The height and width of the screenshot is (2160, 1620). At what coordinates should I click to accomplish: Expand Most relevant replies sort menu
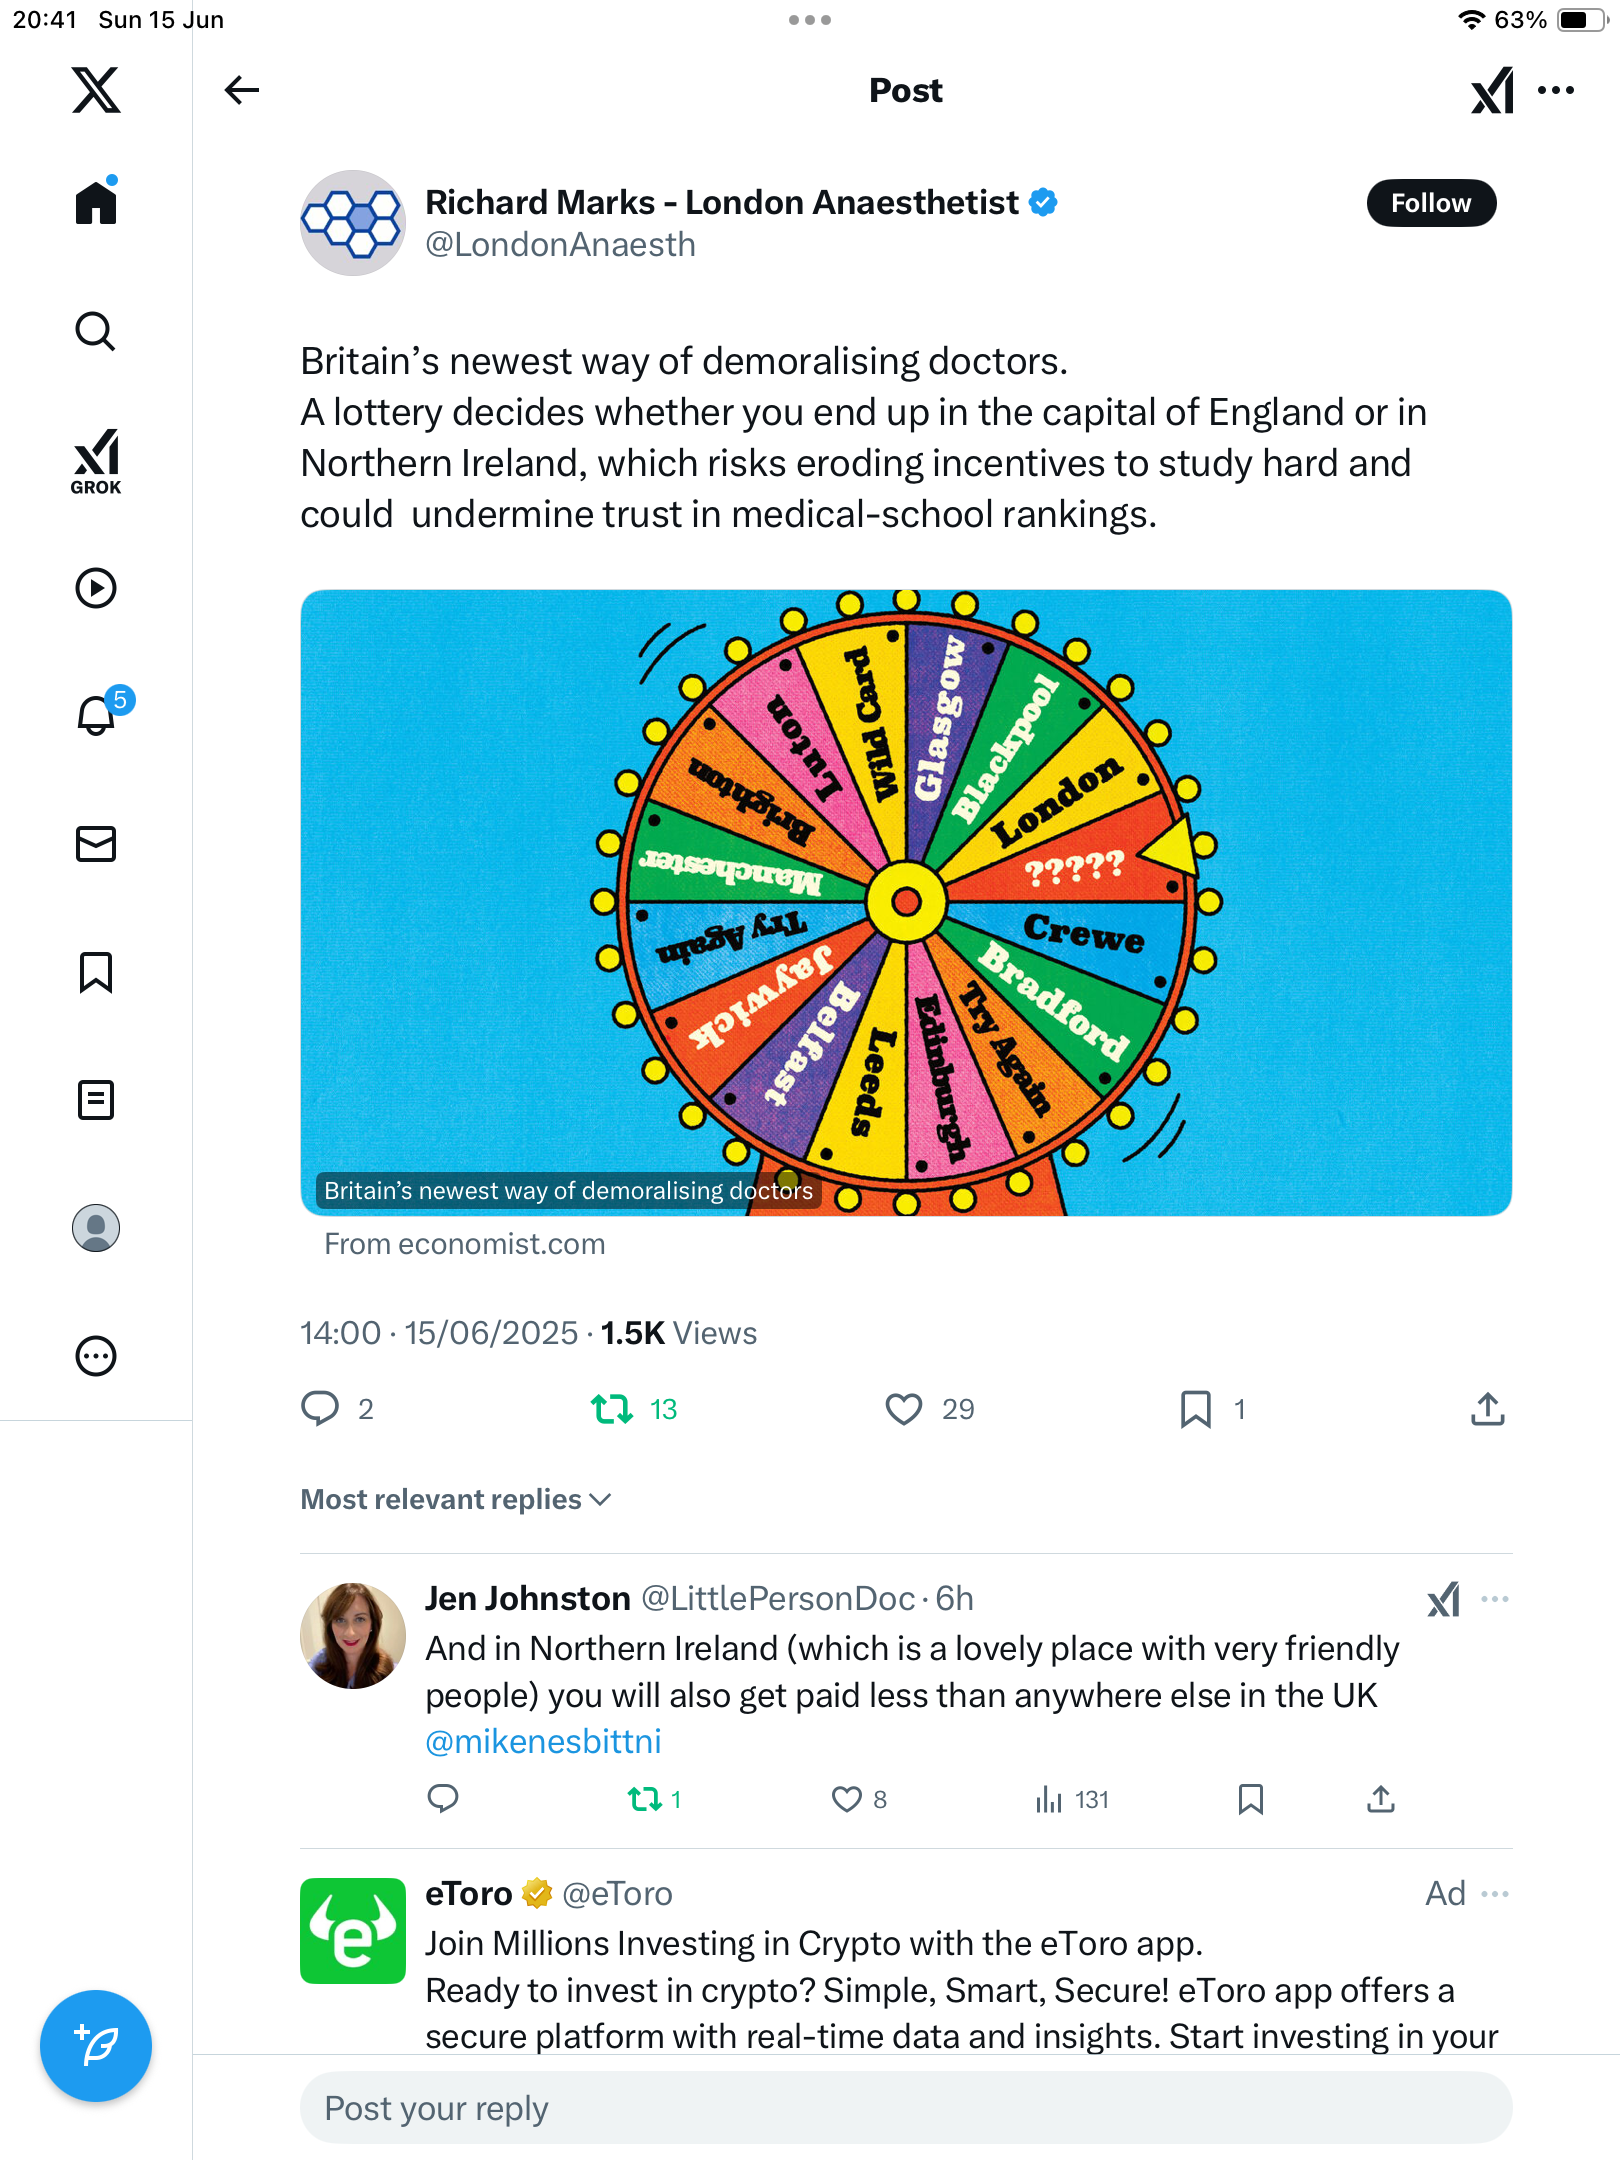coord(456,1499)
